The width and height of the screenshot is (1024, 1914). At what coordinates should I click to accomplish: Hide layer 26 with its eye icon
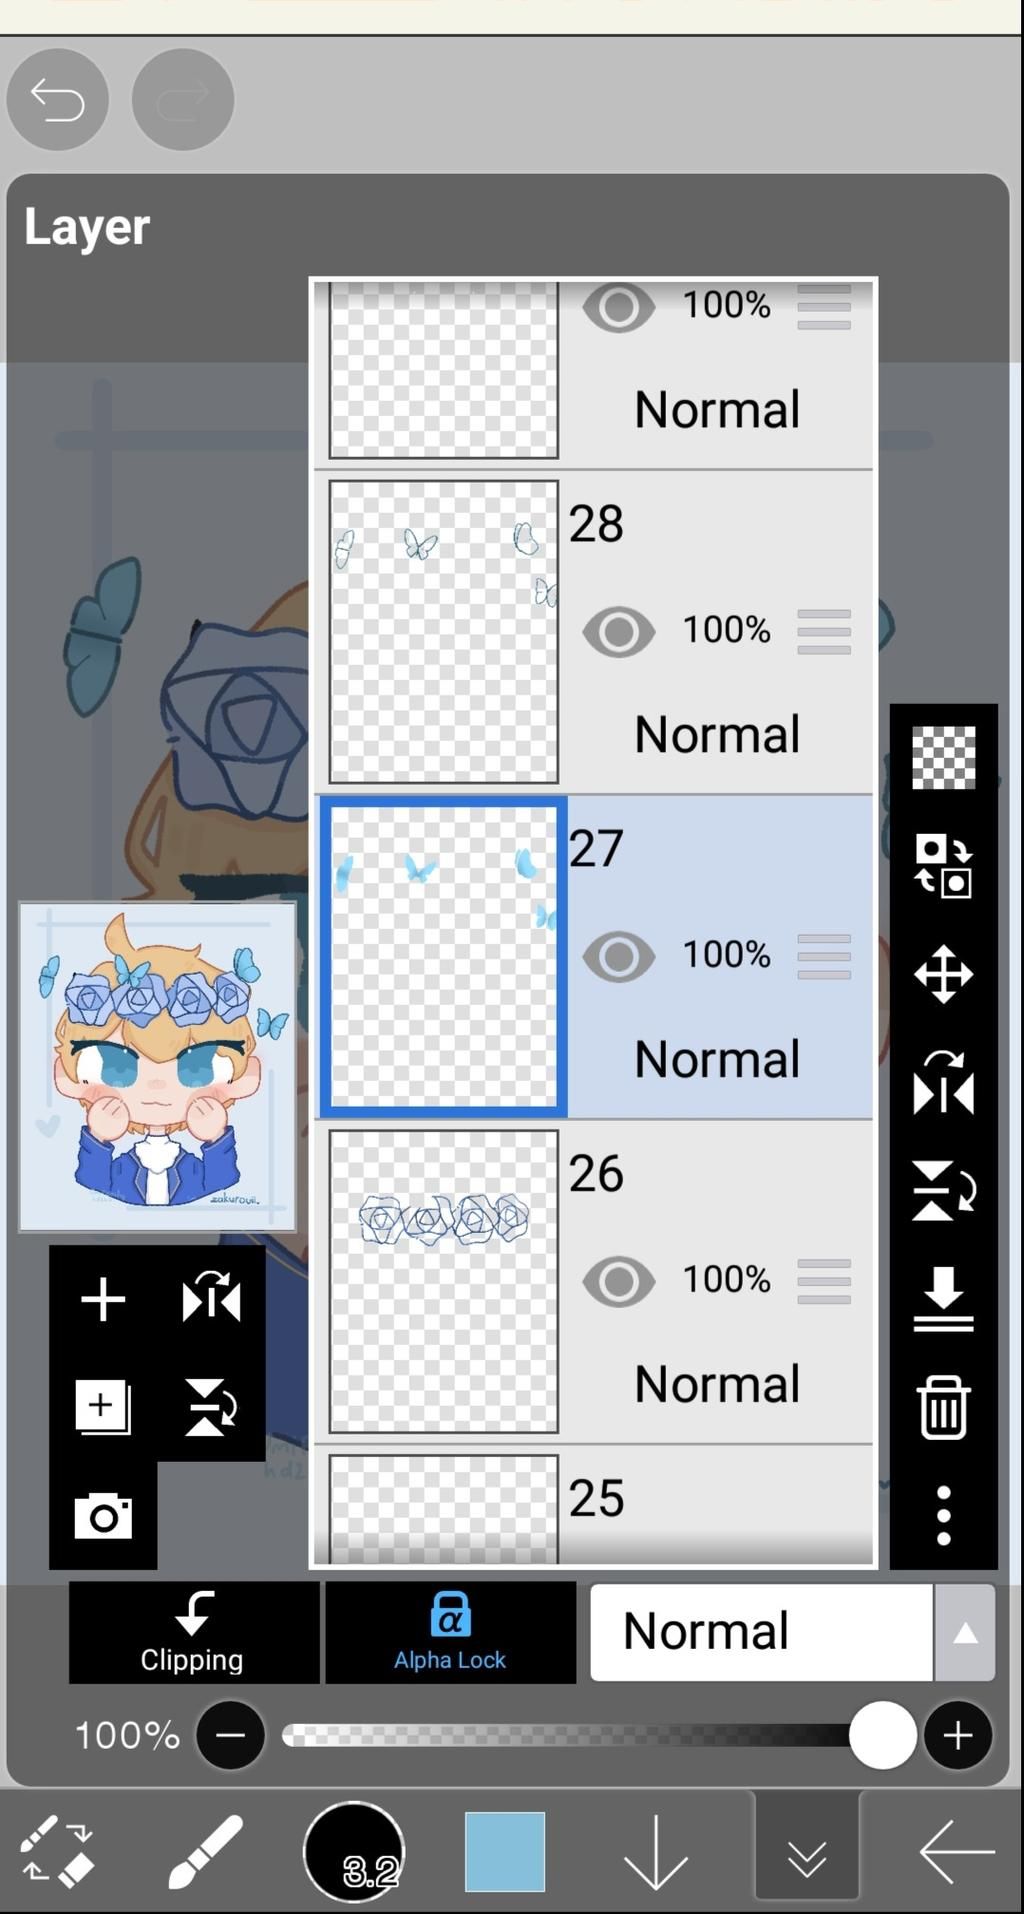(618, 1281)
